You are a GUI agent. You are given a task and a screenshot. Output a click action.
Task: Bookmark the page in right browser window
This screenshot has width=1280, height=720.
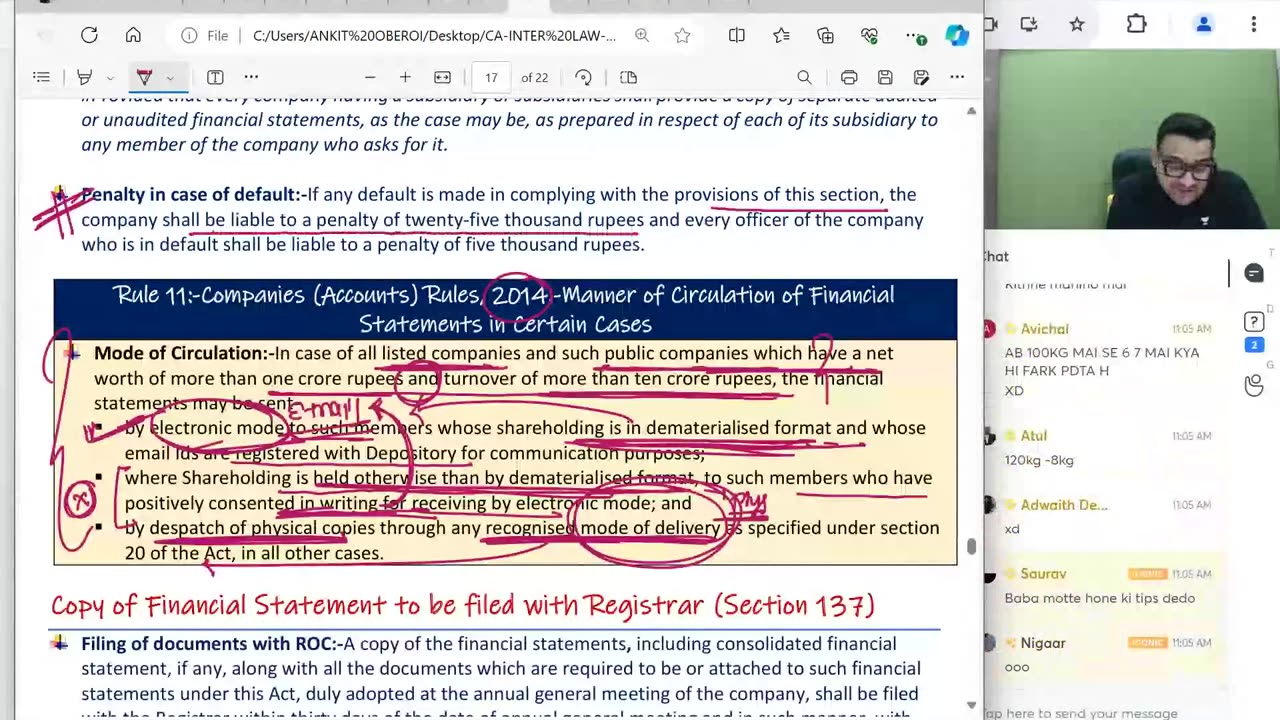click(x=1077, y=24)
